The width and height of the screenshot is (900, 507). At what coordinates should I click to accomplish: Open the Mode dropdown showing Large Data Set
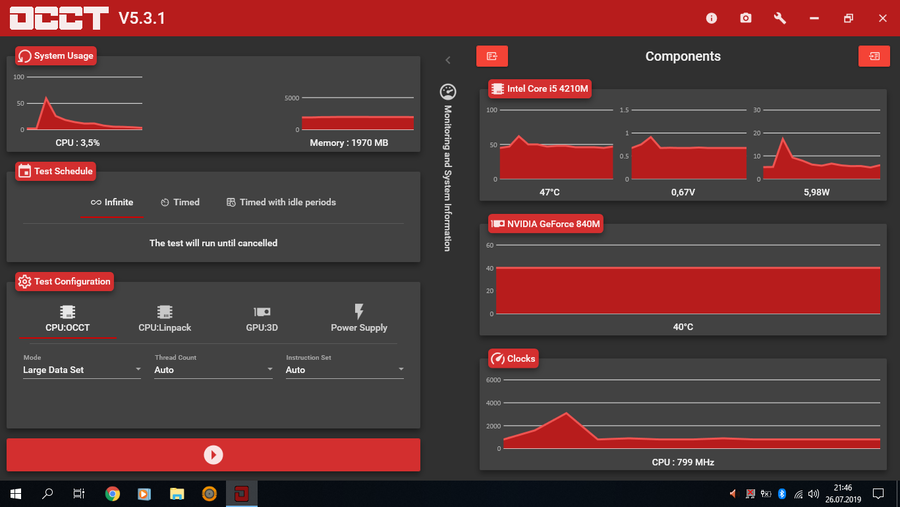pyautogui.click(x=82, y=370)
